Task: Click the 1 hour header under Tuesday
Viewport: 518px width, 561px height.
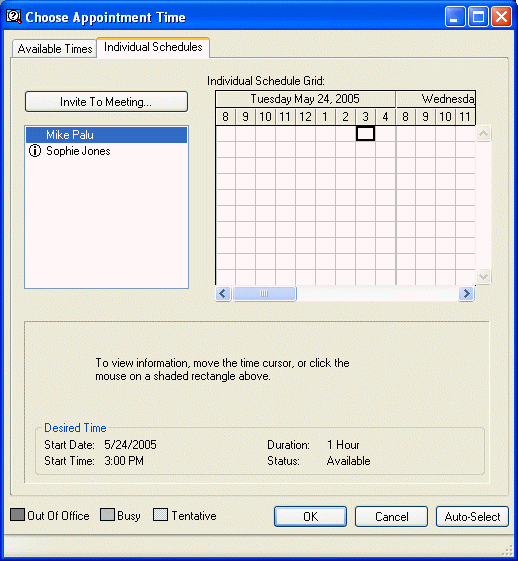Action: (x=325, y=117)
